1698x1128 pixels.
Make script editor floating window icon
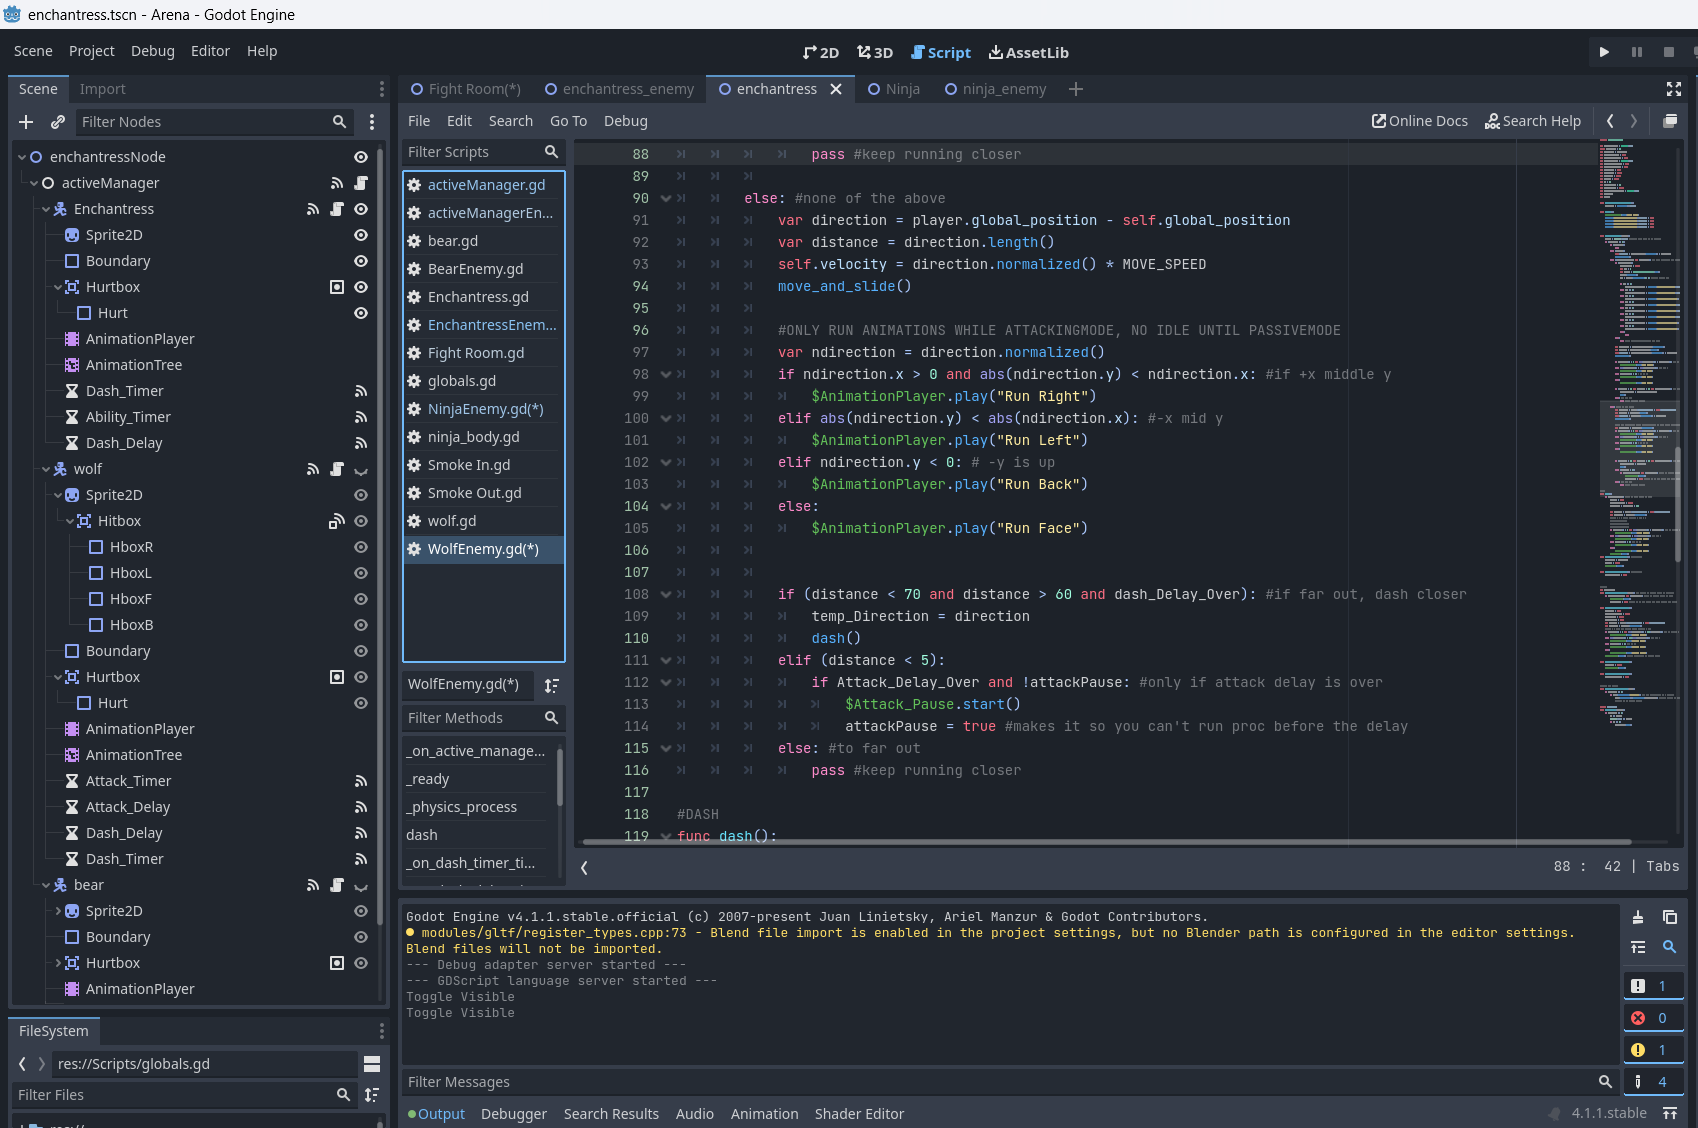[1670, 121]
